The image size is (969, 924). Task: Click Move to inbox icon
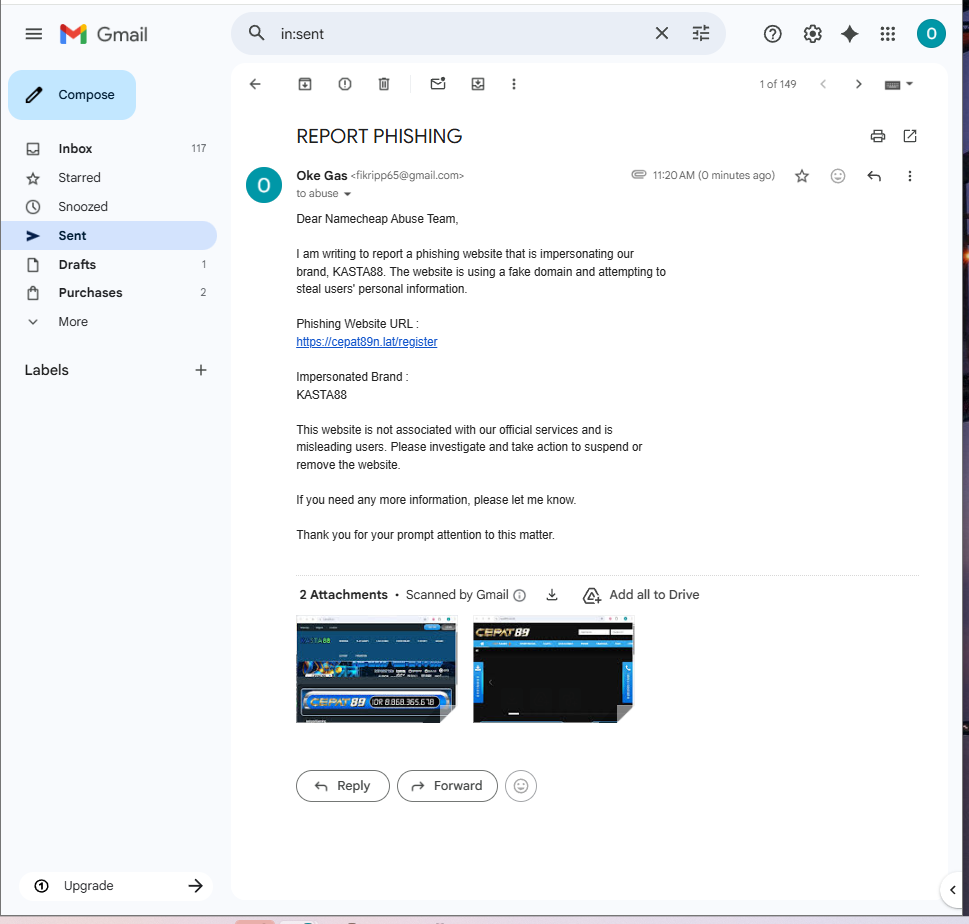coord(478,84)
